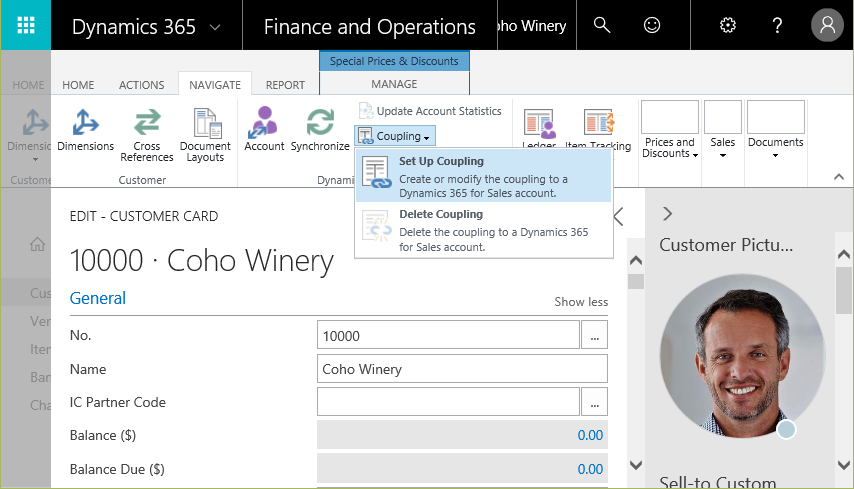The height and width of the screenshot is (489, 854).
Task: Toggle the Coupling dropdown button
Action: click(395, 136)
